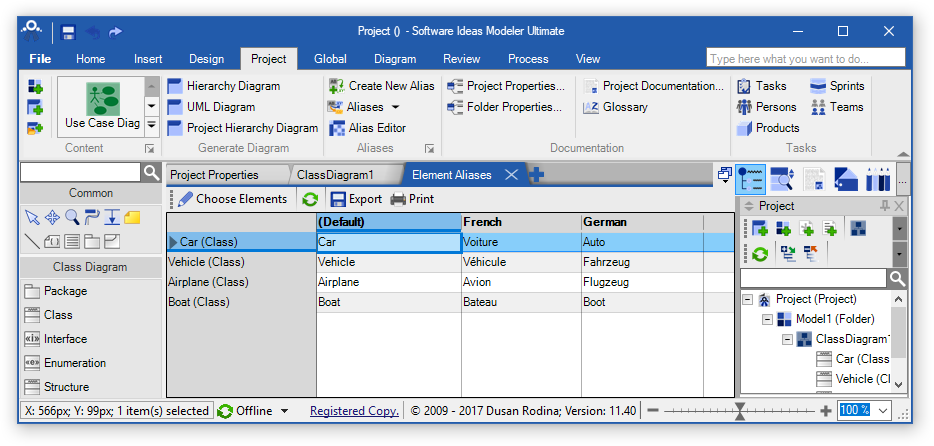Click the Registered Copy link
The width and height of the screenshot is (934, 446).
[354, 411]
